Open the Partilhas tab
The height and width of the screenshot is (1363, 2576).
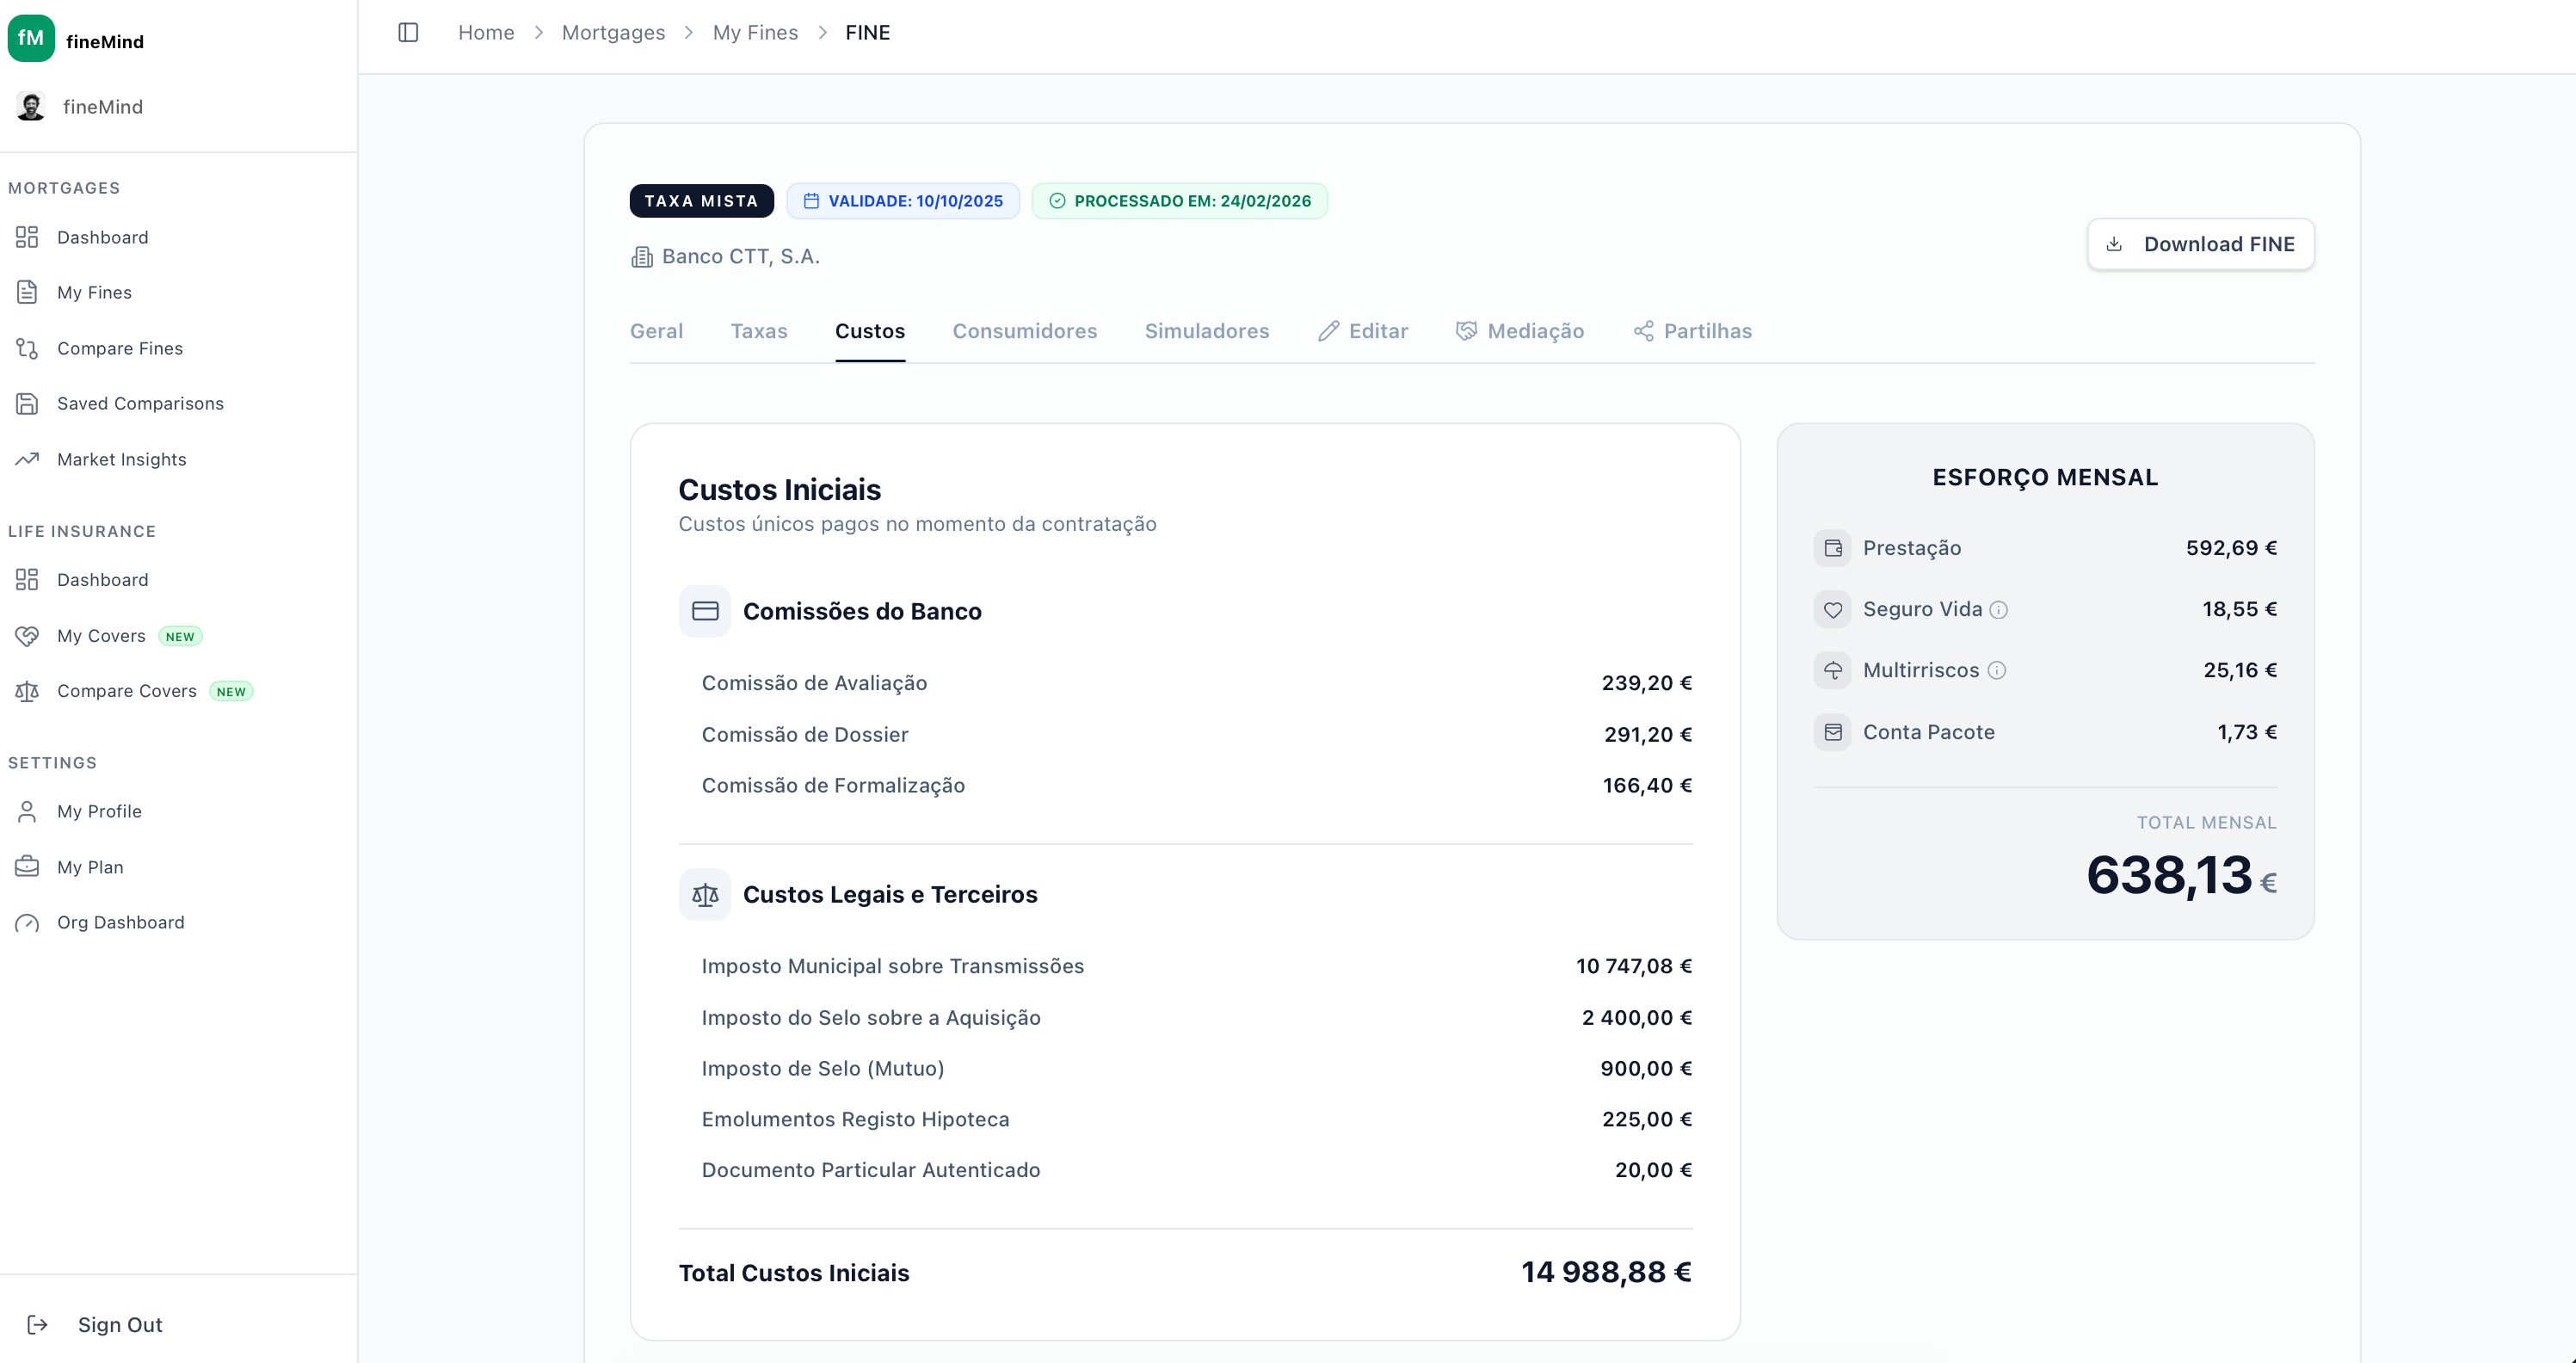point(1692,331)
